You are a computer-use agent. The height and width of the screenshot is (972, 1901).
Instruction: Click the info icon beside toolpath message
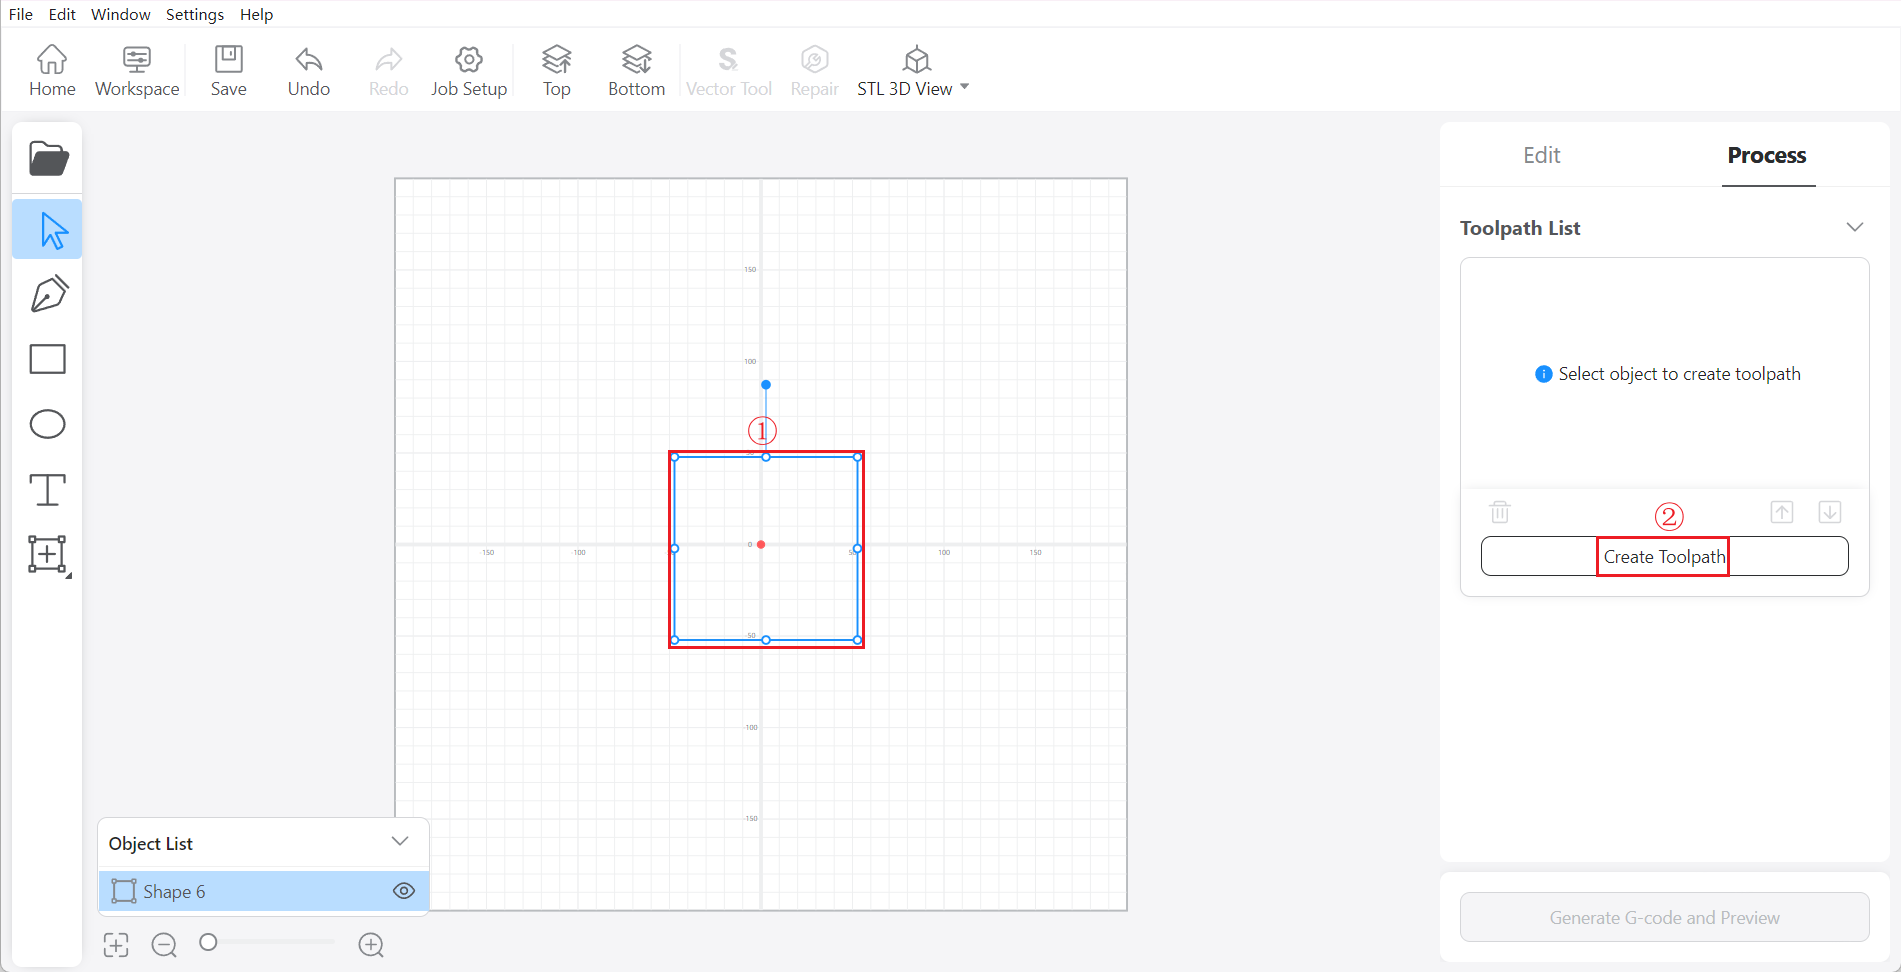click(x=1544, y=374)
